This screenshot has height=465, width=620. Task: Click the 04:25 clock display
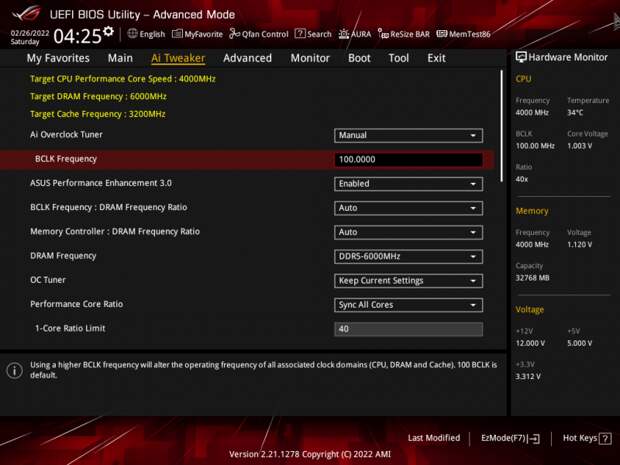(x=78, y=36)
